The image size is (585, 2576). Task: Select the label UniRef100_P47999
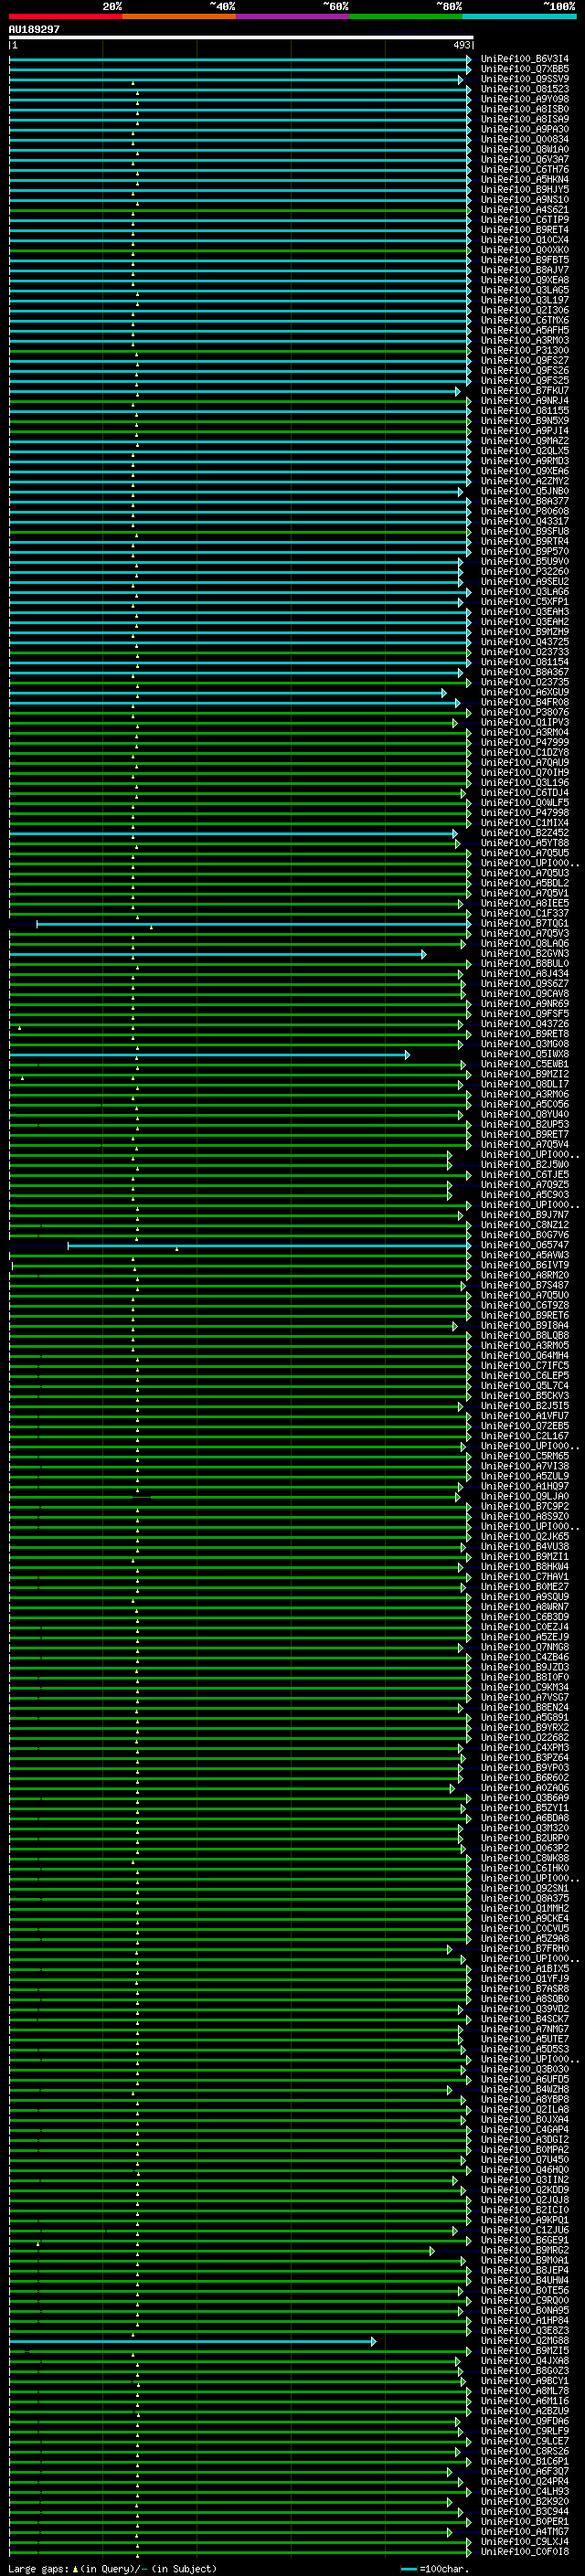point(525,743)
